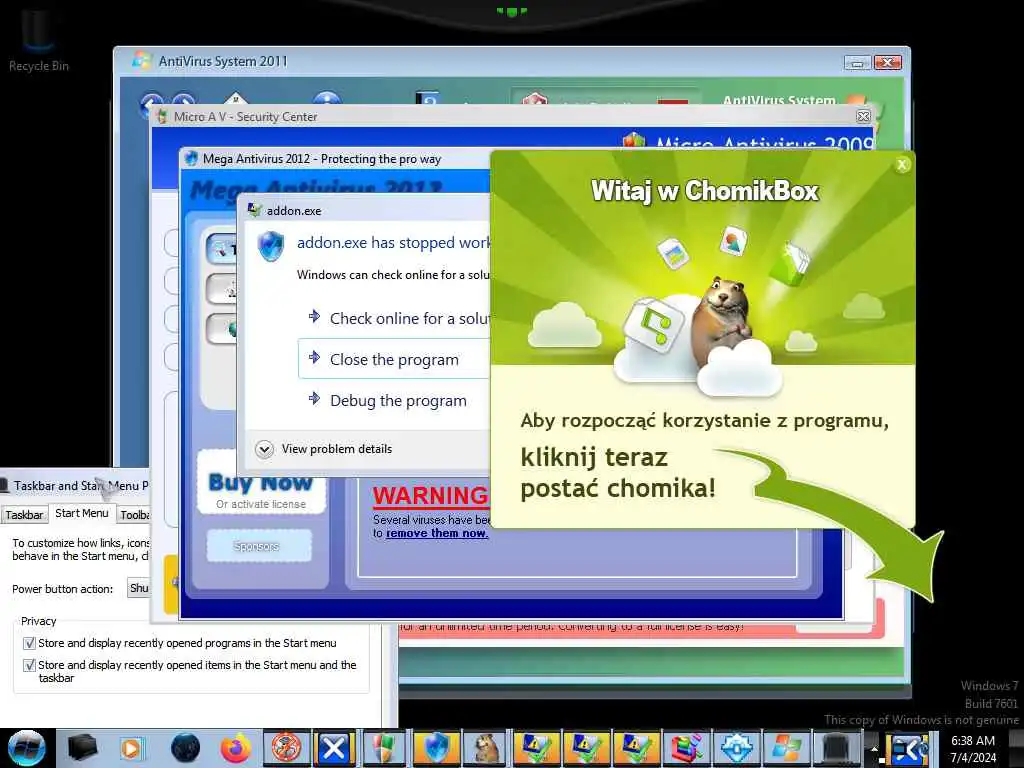
Task: Click the black monitor taskbar icon near the tray
Action: click(836, 748)
